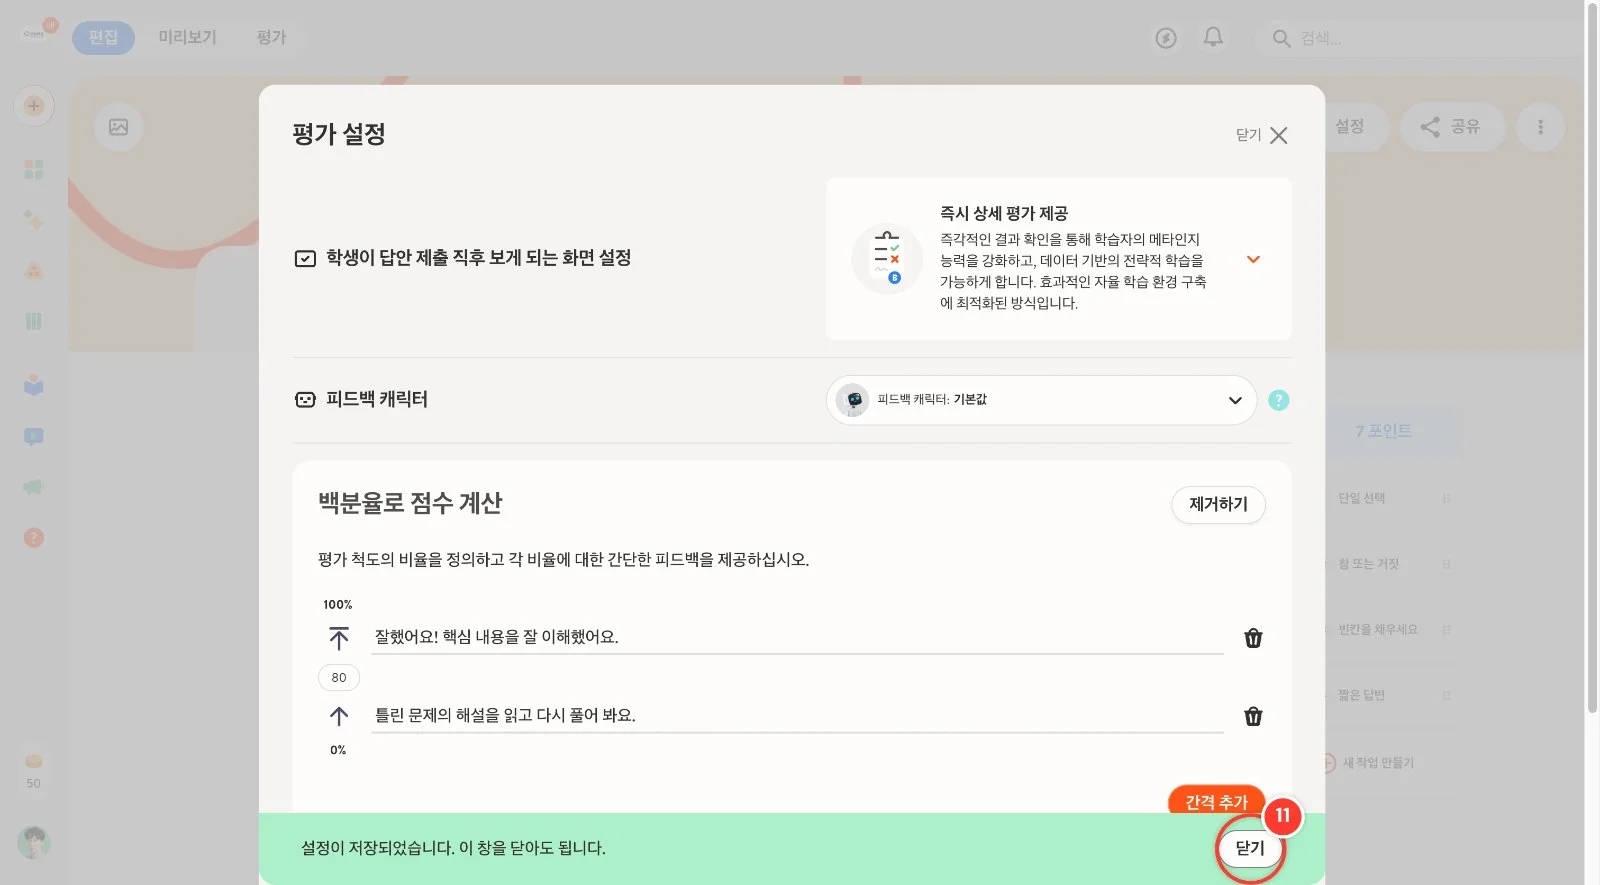Click the teal chat bubble icon in the sidebar
The height and width of the screenshot is (885, 1600).
(x=34, y=437)
